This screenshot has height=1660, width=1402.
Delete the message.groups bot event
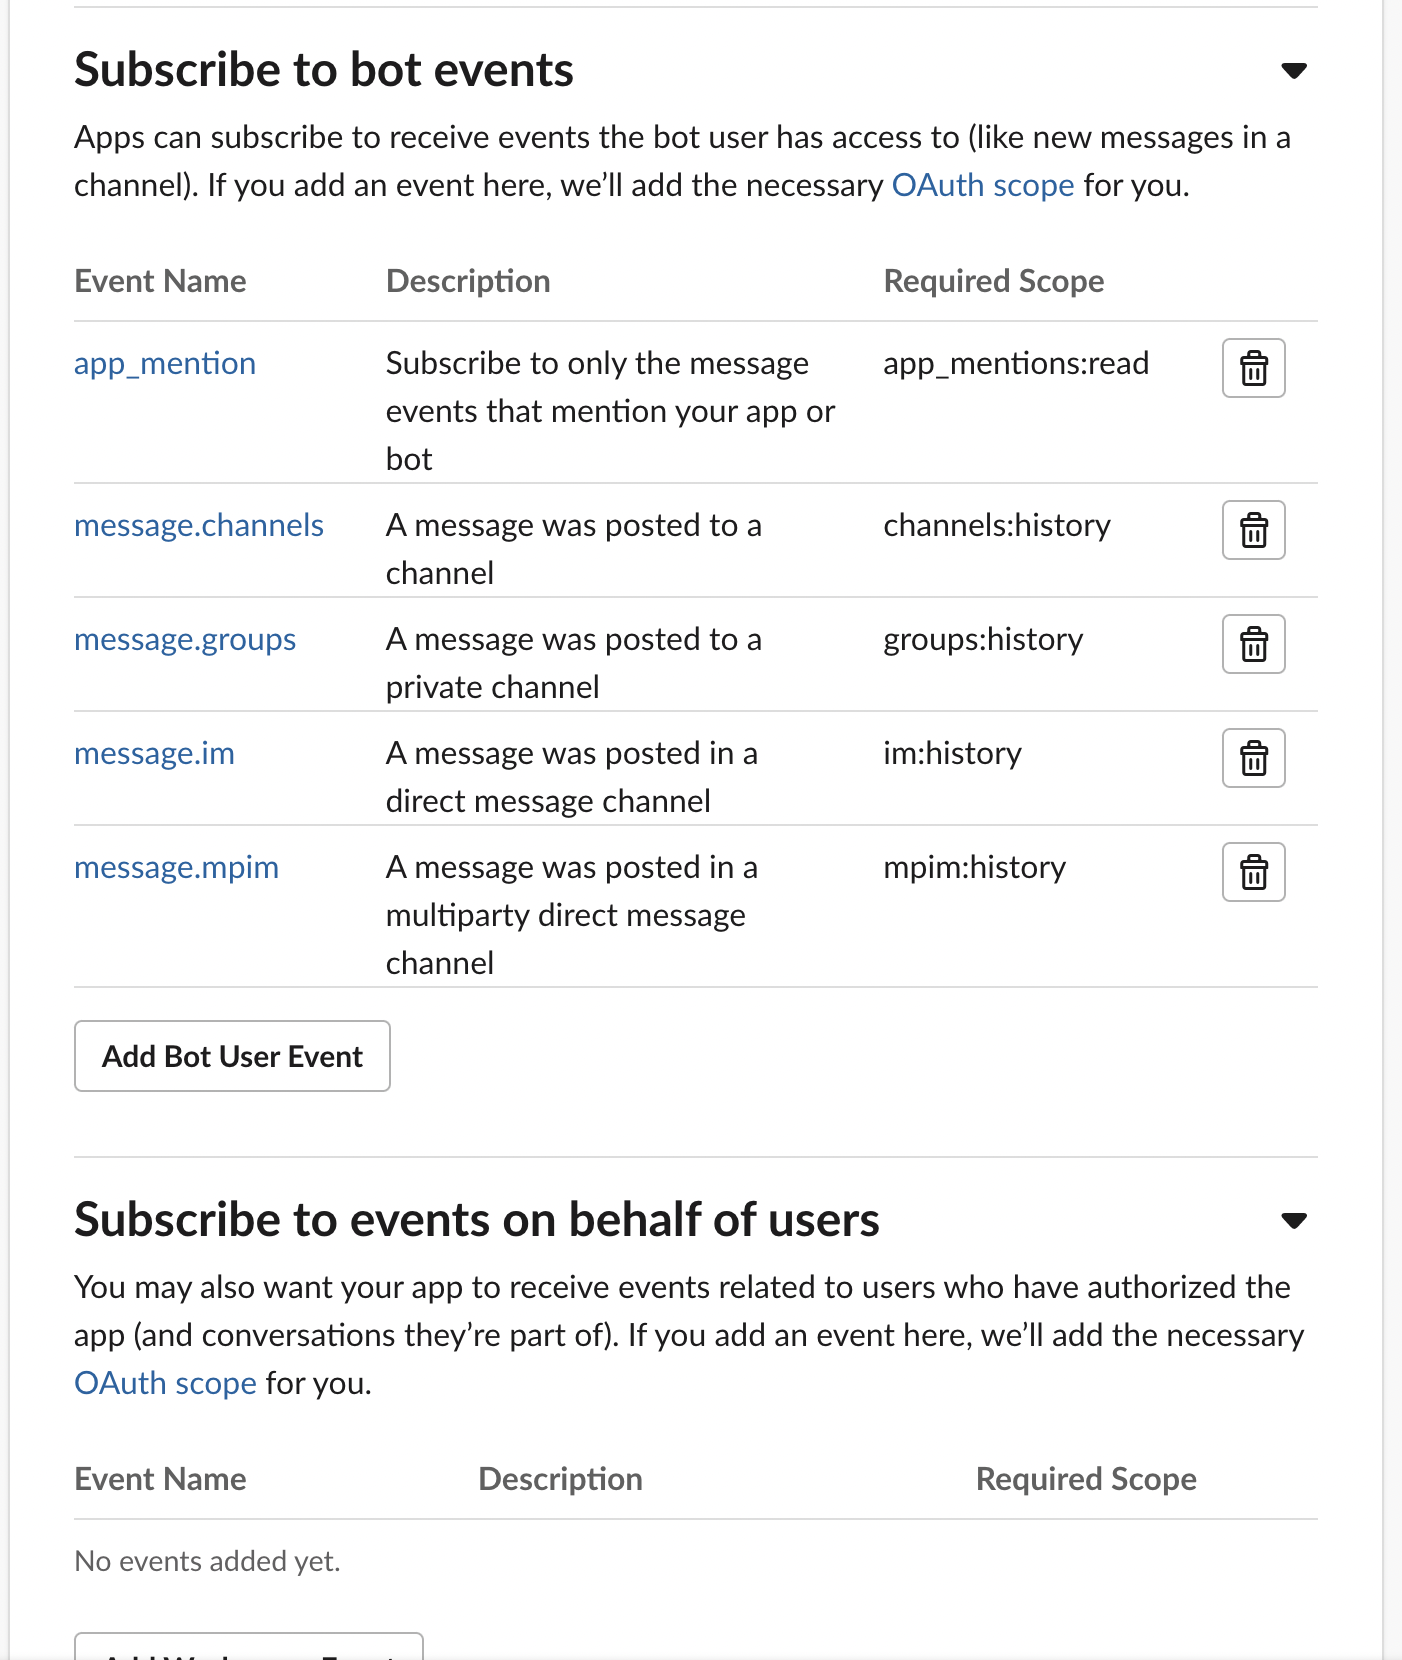point(1253,644)
